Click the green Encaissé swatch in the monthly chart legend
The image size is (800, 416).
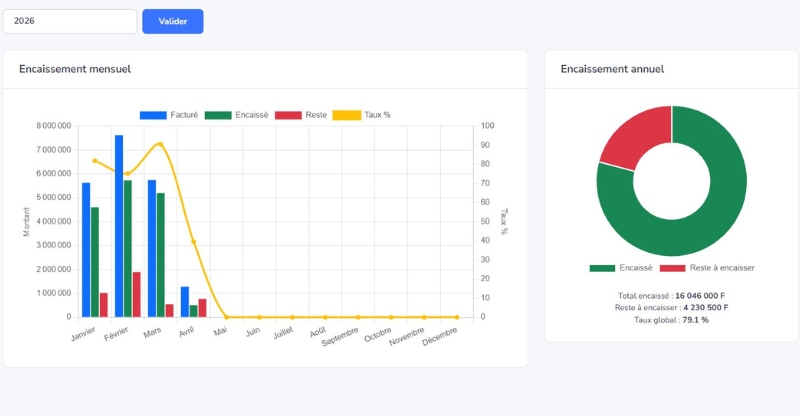(218, 115)
